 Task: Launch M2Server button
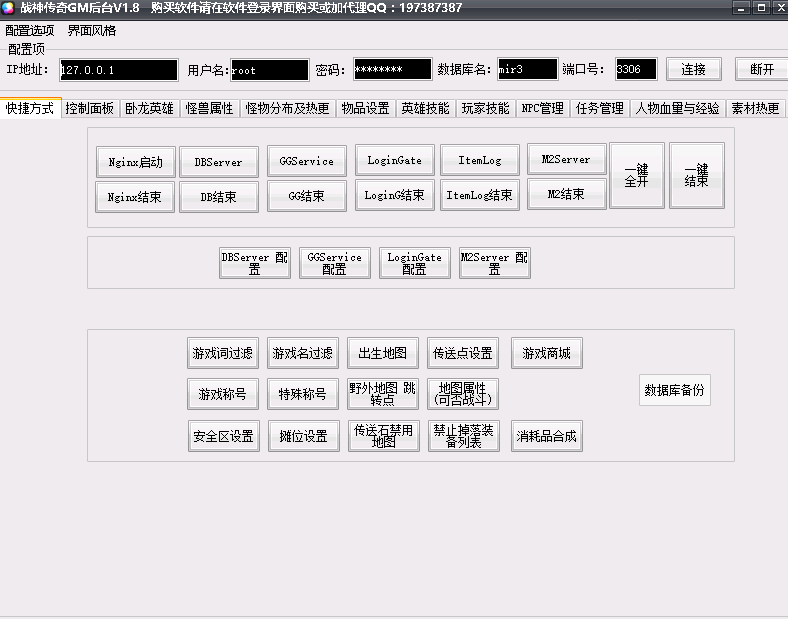(566, 159)
